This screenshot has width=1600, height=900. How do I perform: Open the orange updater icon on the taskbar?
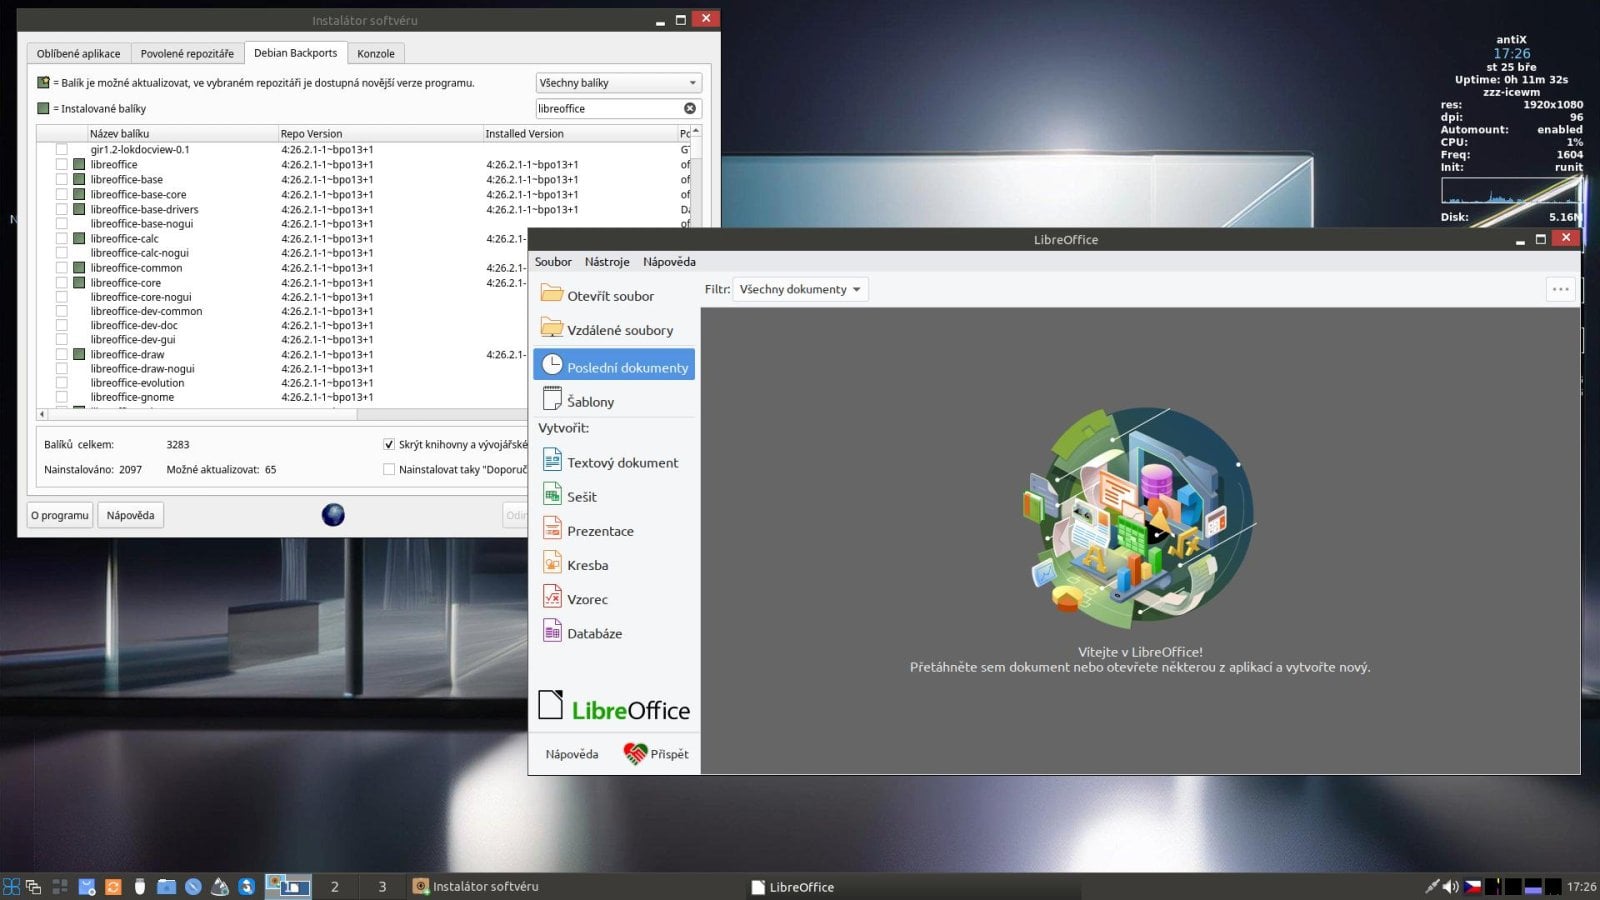coord(113,886)
